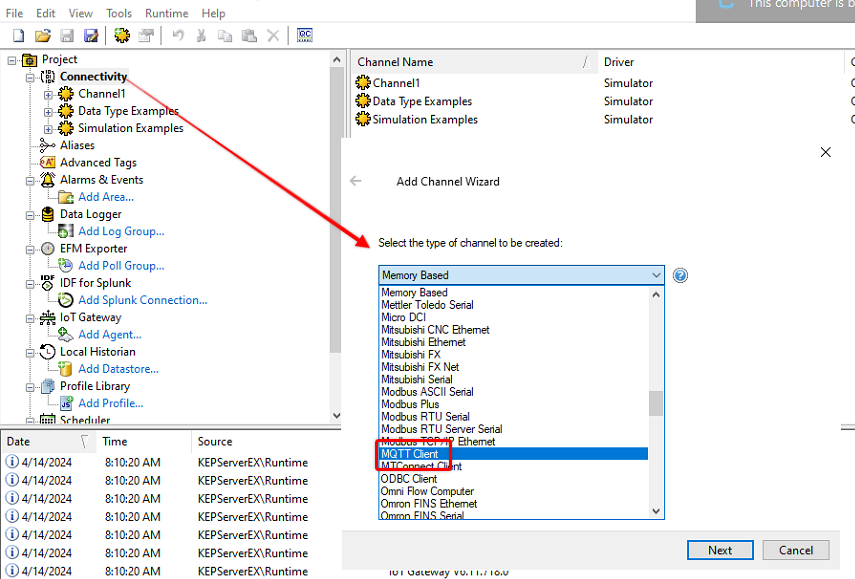The height and width of the screenshot is (579, 855).
Task: Click the Add Datastore... link
Action: [118, 369]
